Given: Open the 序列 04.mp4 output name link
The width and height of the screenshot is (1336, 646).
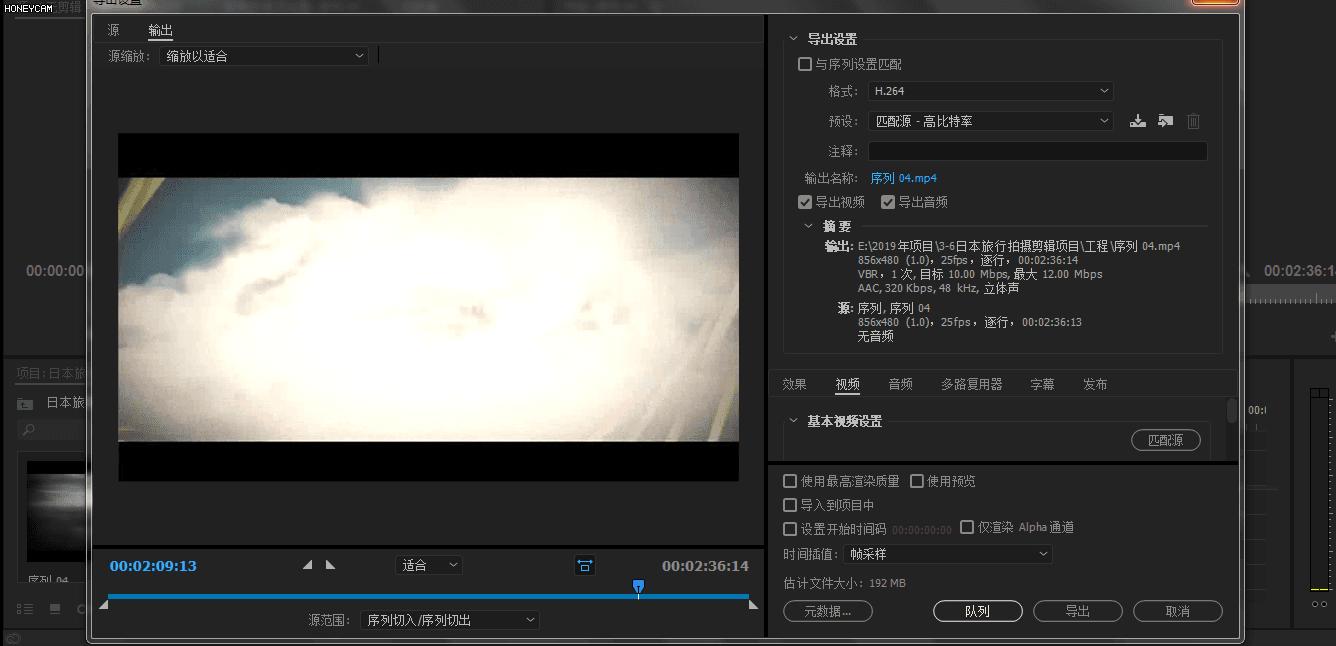Looking at the screenshot, I should (x=904, y=178).
